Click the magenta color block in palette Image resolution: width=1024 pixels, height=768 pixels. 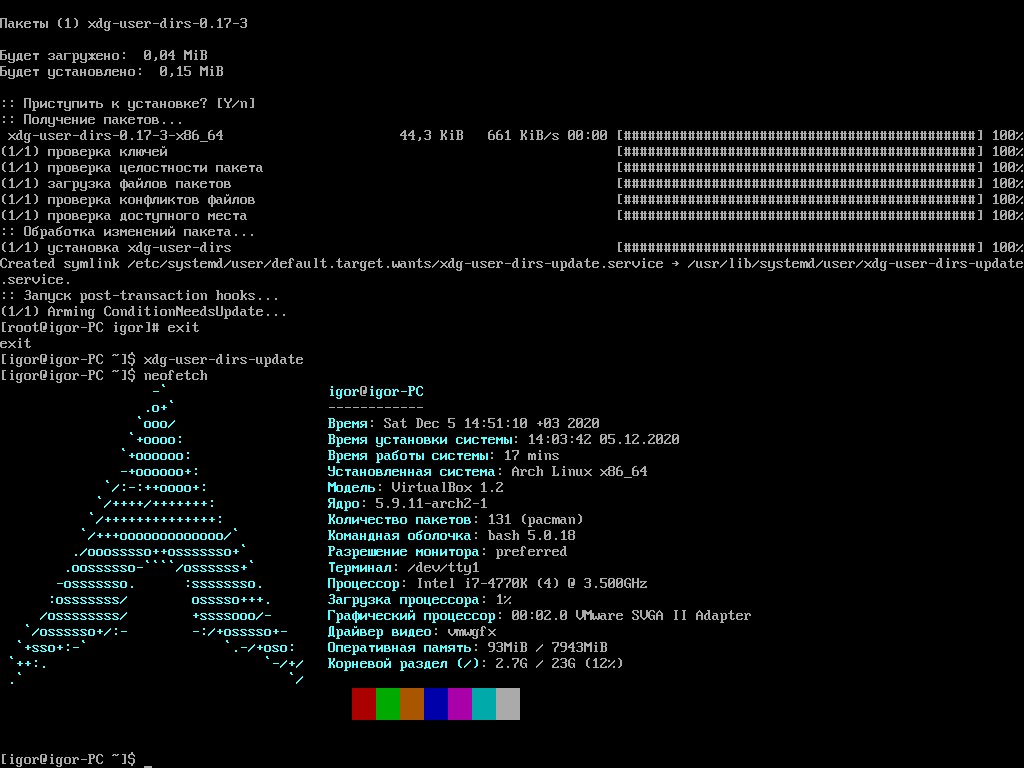pos(460,704)
